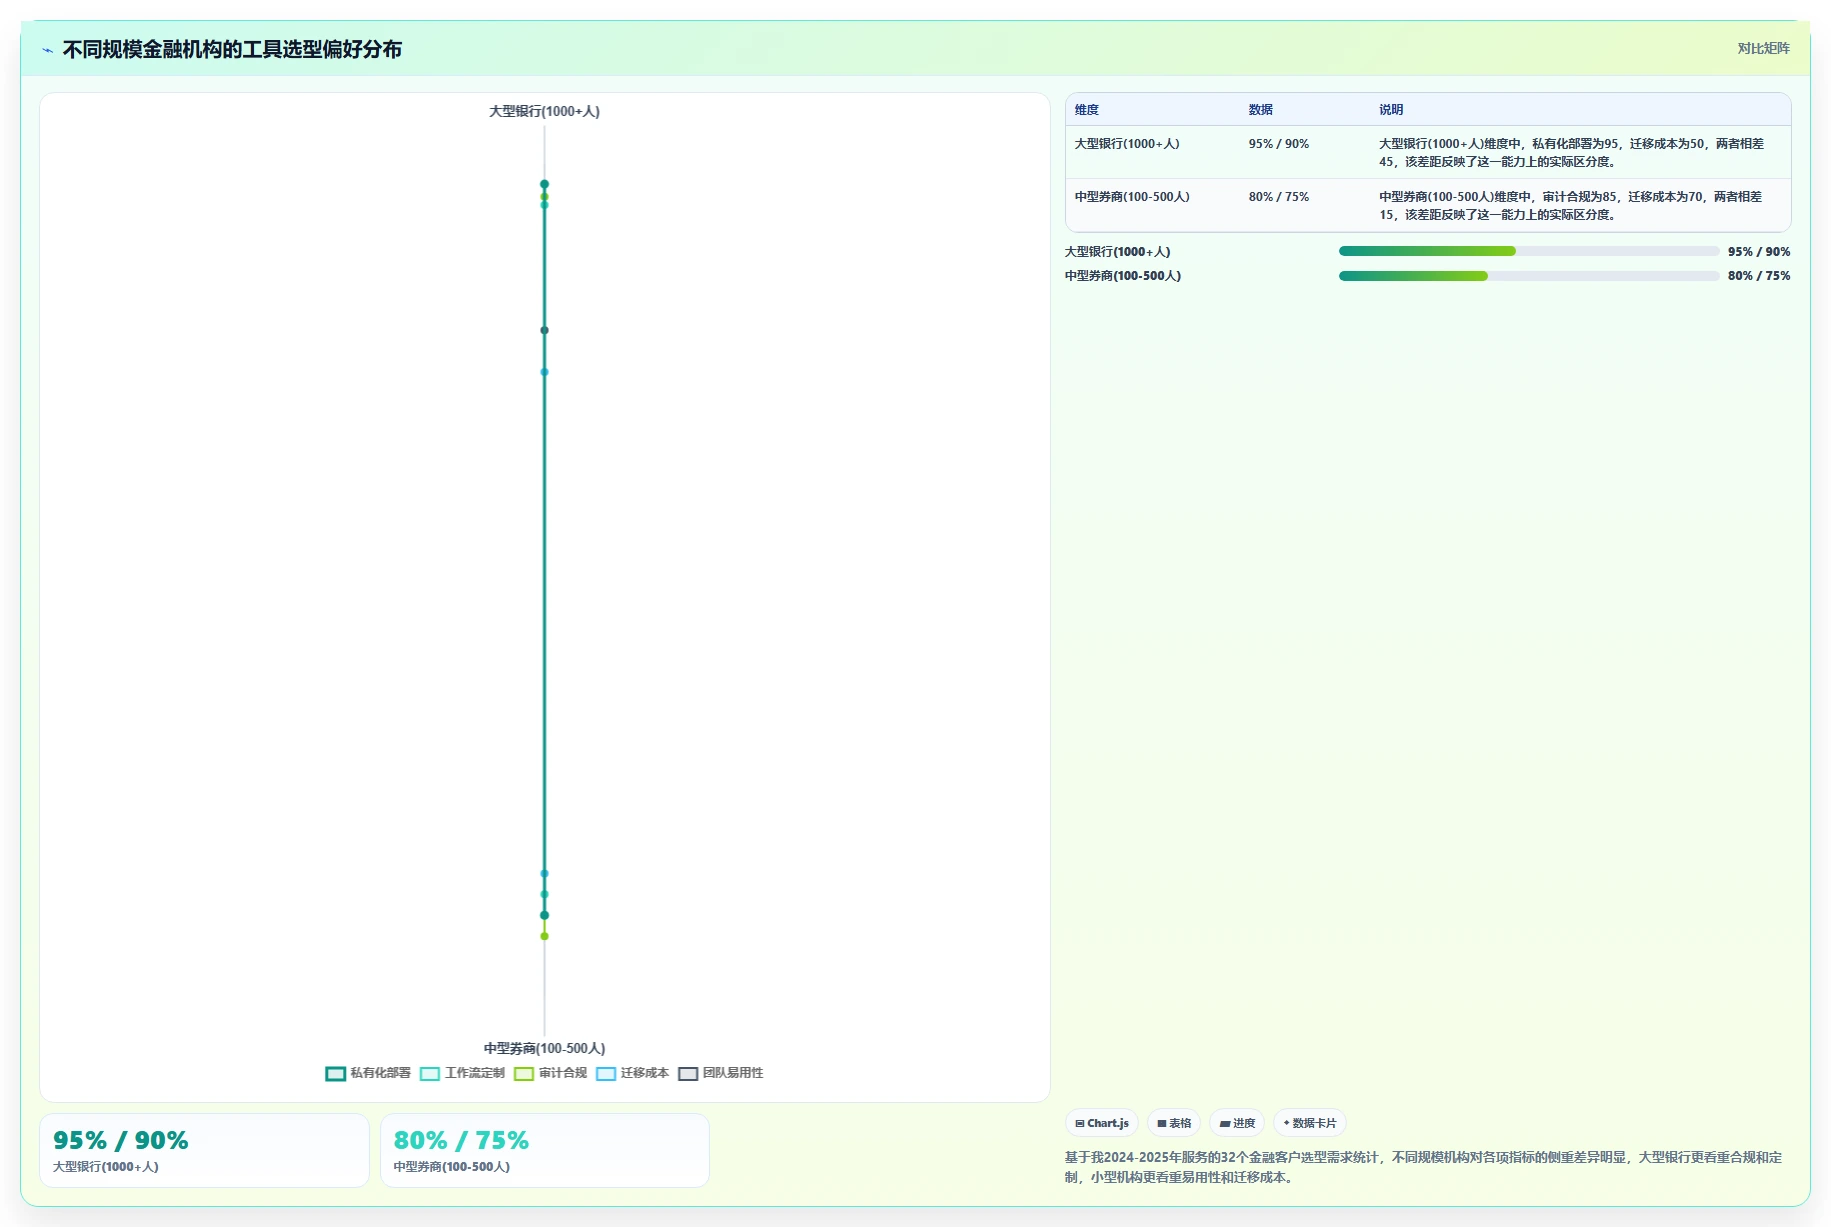The image size is (1831, 1227).
Task: Click the 95% / 90% table cell
Action: pyautogui.click(x=1278, y=144)
